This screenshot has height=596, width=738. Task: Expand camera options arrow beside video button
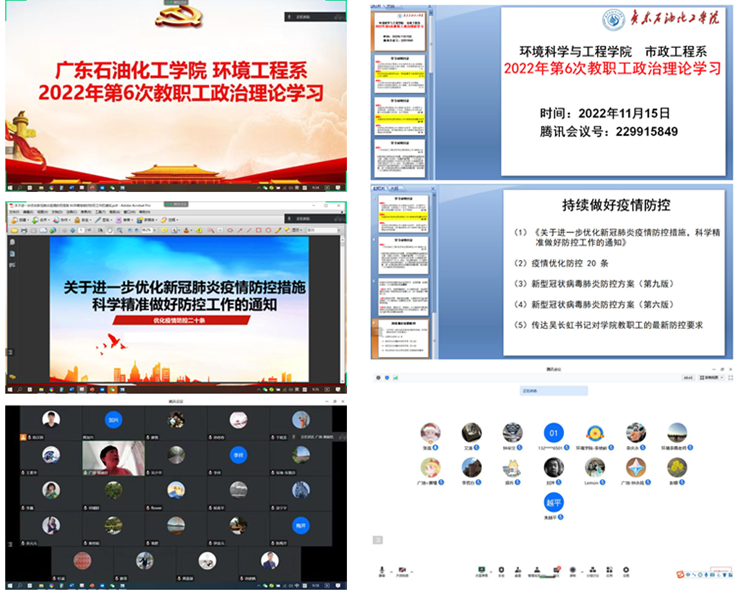[412, 571]
